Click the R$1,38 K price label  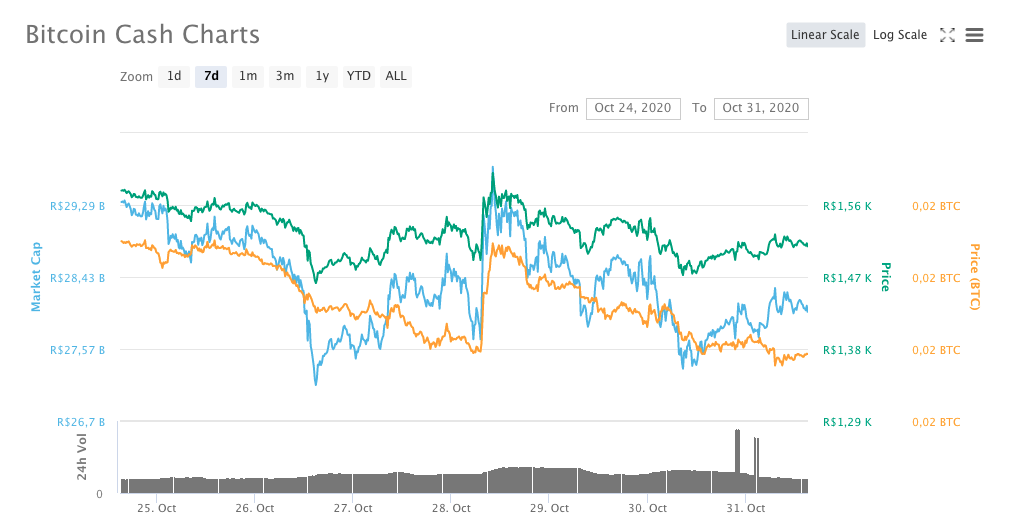point(847,351)
